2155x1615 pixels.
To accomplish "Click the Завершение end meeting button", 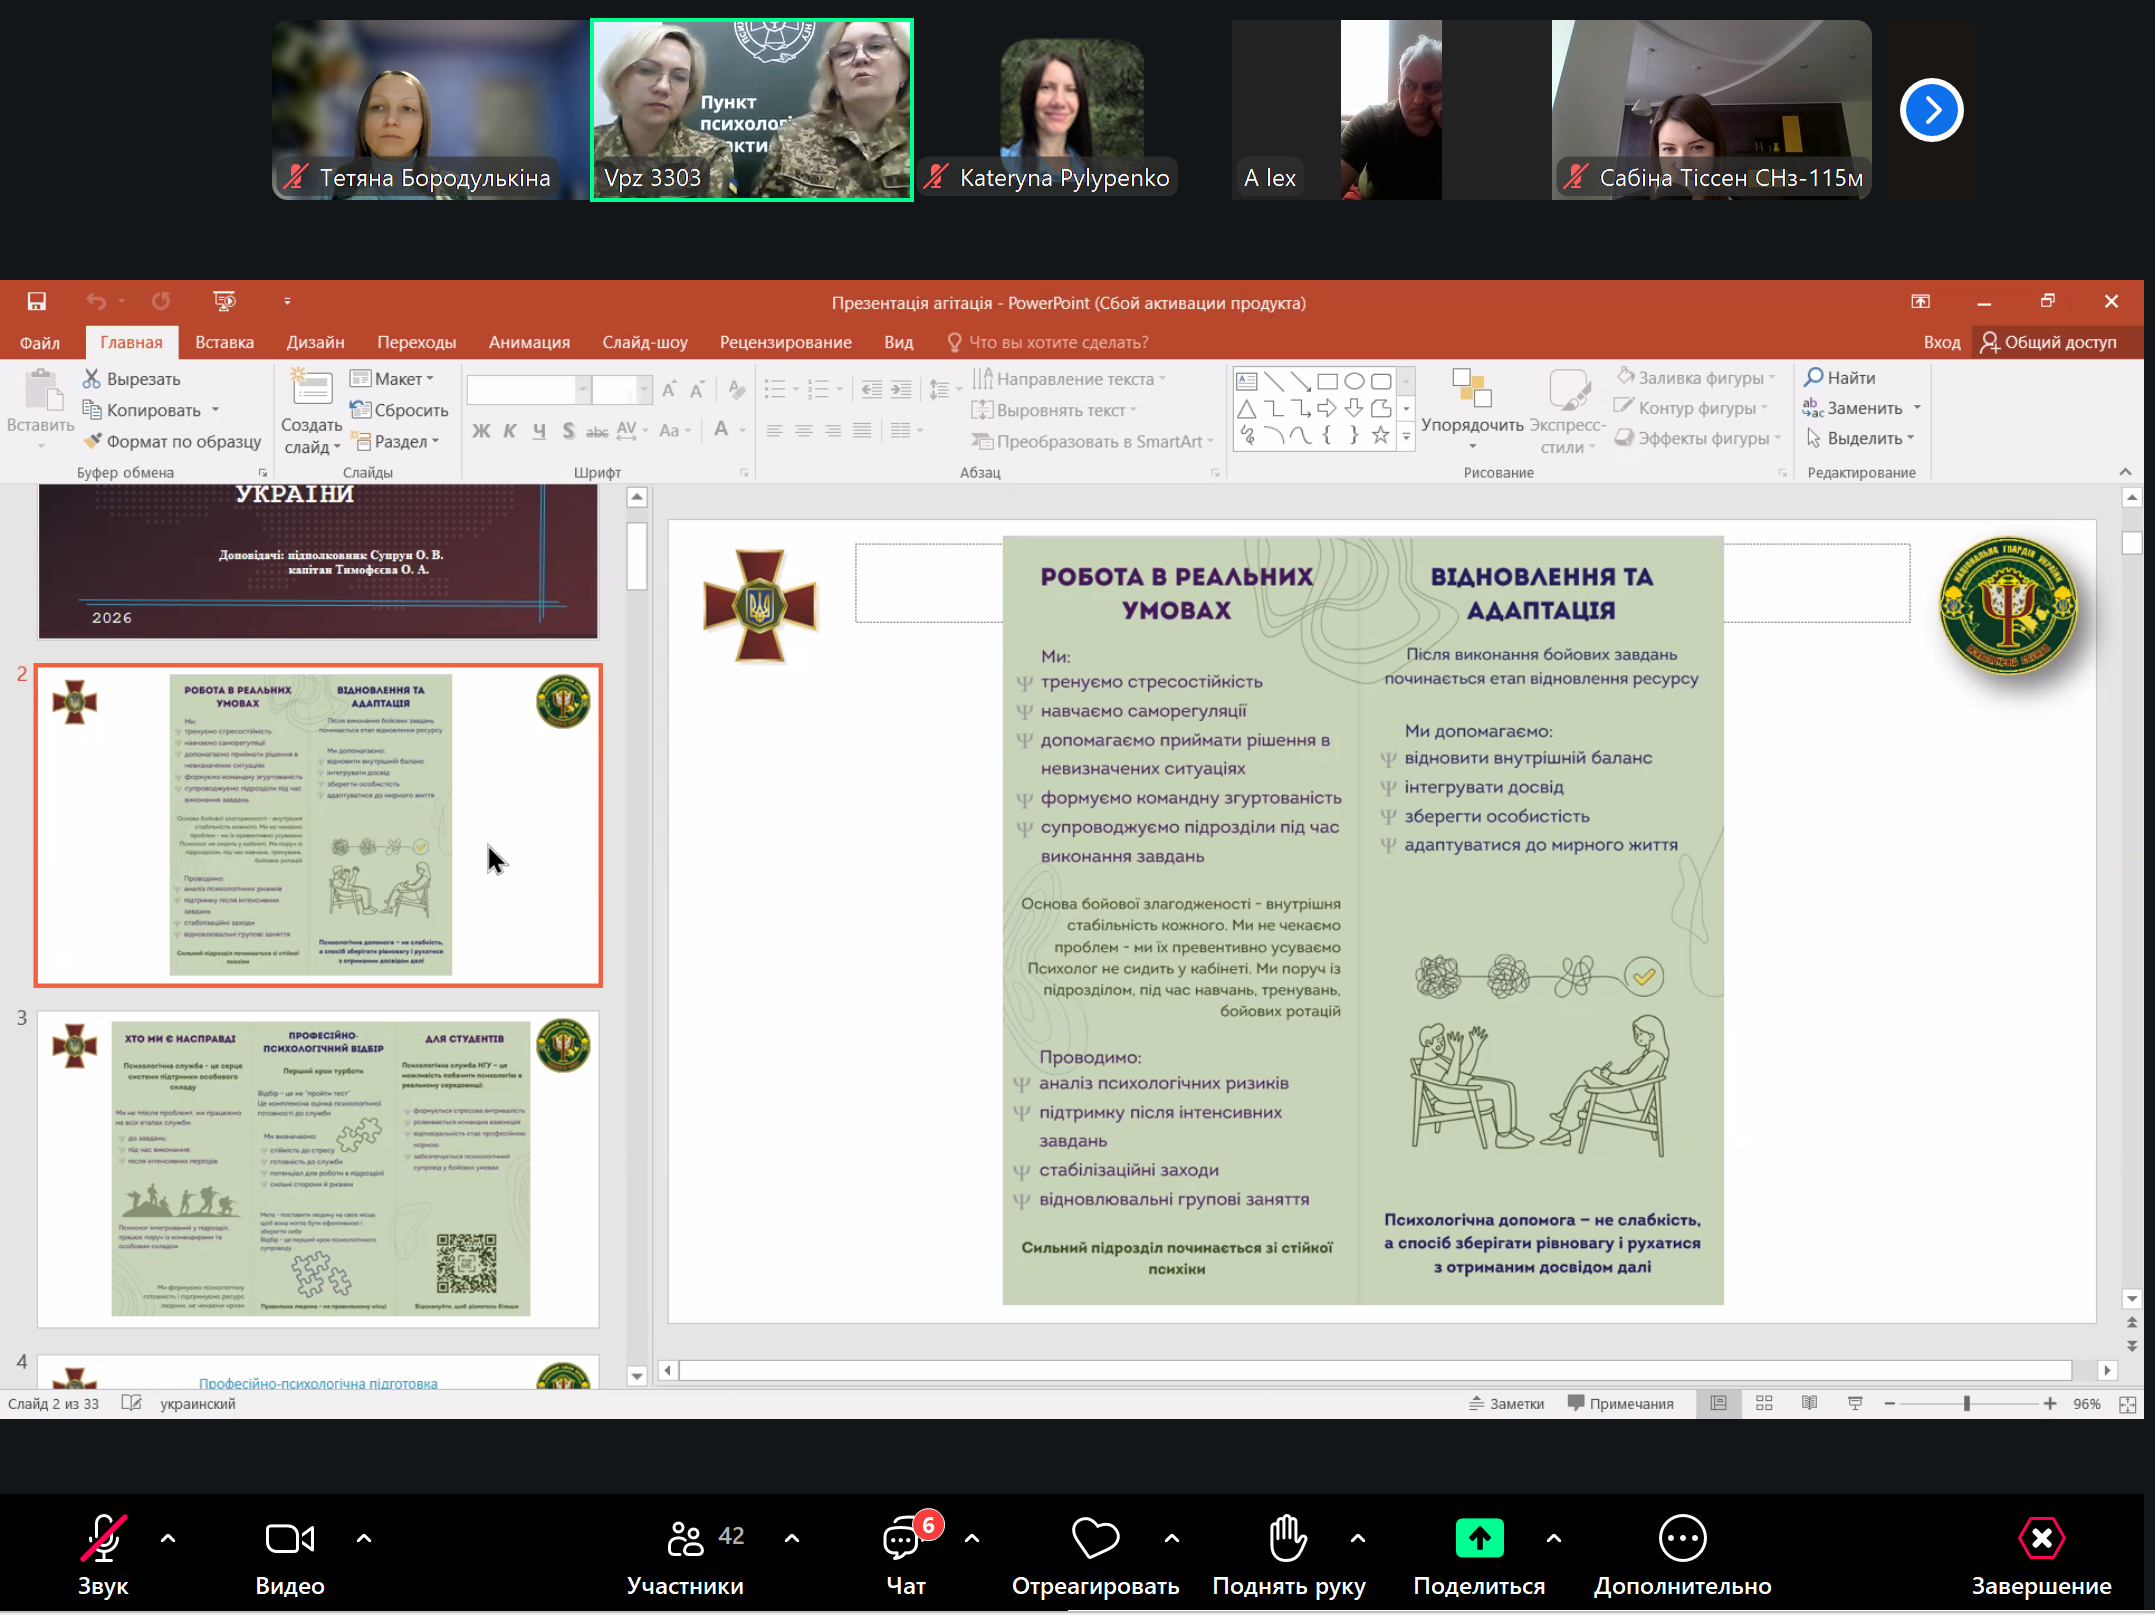I will tap(2041, 1540).
